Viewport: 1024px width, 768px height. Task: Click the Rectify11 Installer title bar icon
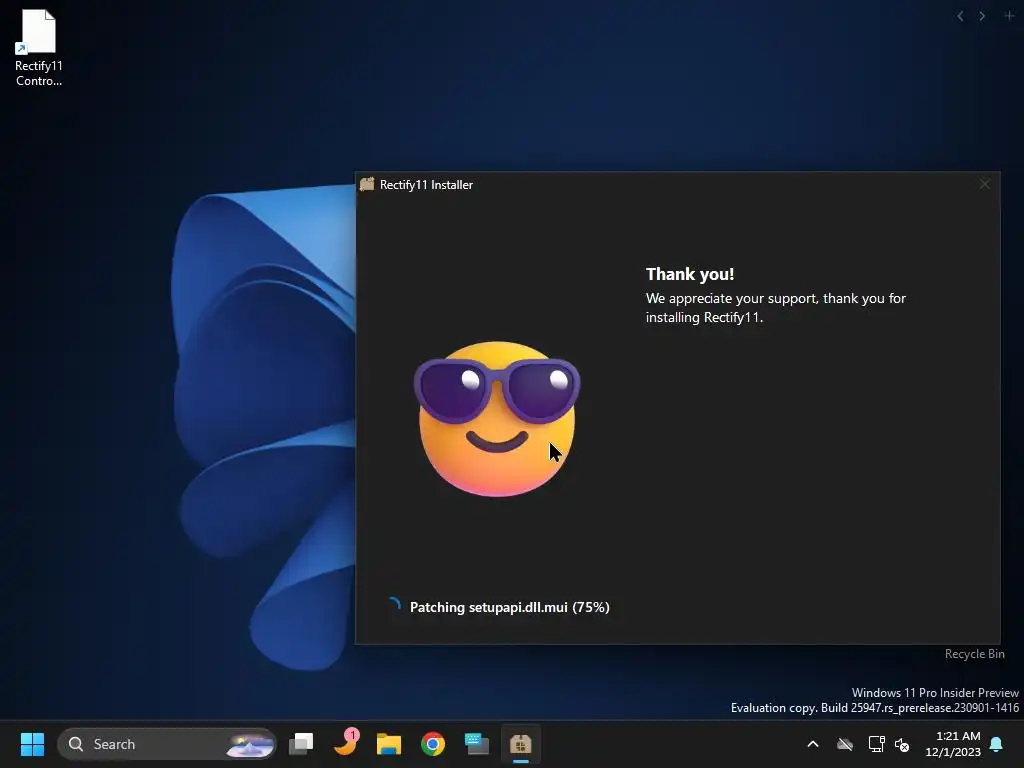(367, 185)
